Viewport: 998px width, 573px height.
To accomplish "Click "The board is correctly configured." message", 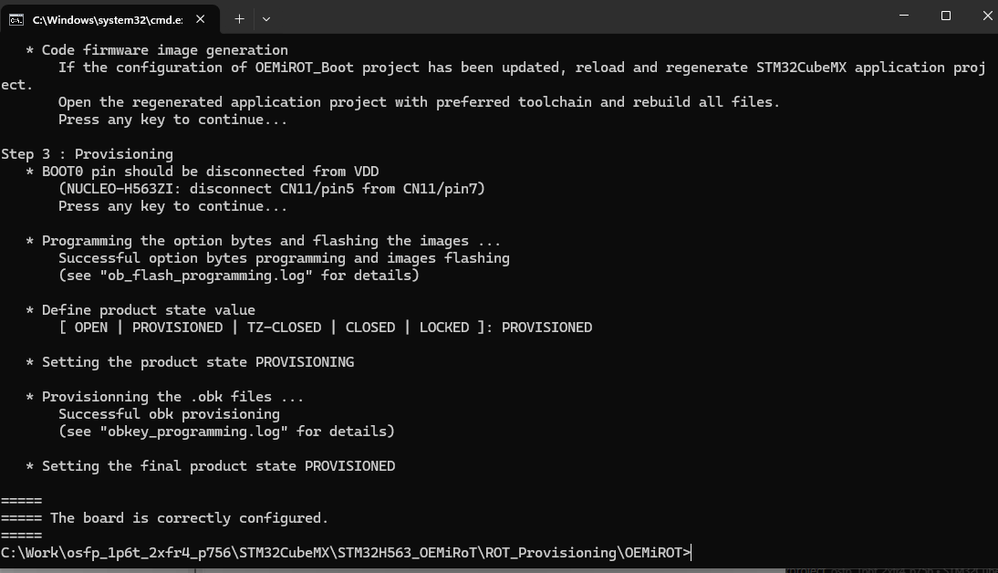I will point(189,518).
